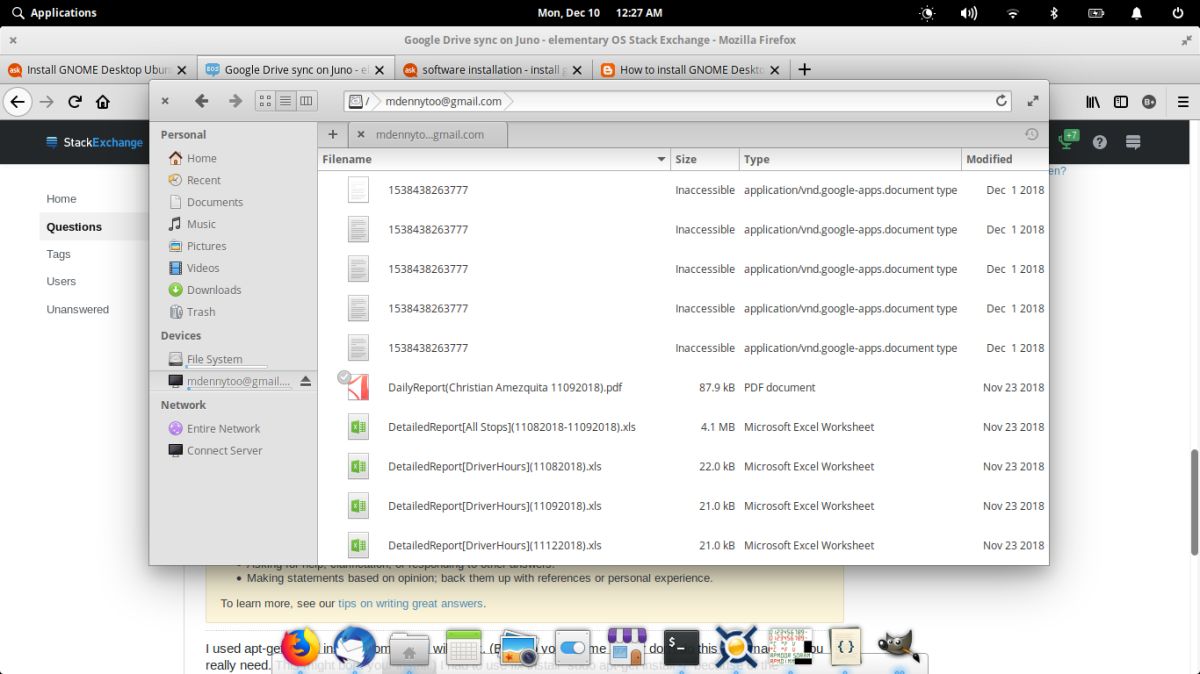Collapse the Devices sidebar section
The height and width of the screenshot is (674, 1200).
coord(181,336)
